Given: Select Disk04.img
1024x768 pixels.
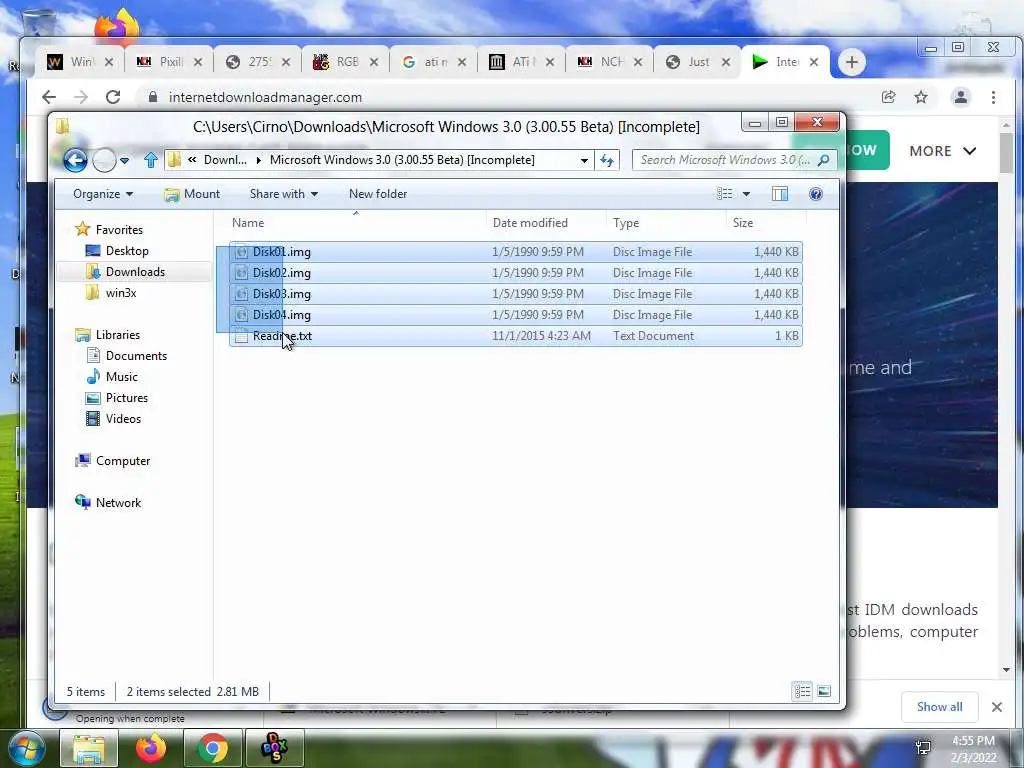Looking at the screenshot, I should pyautogui.click(x=516, y=315).
